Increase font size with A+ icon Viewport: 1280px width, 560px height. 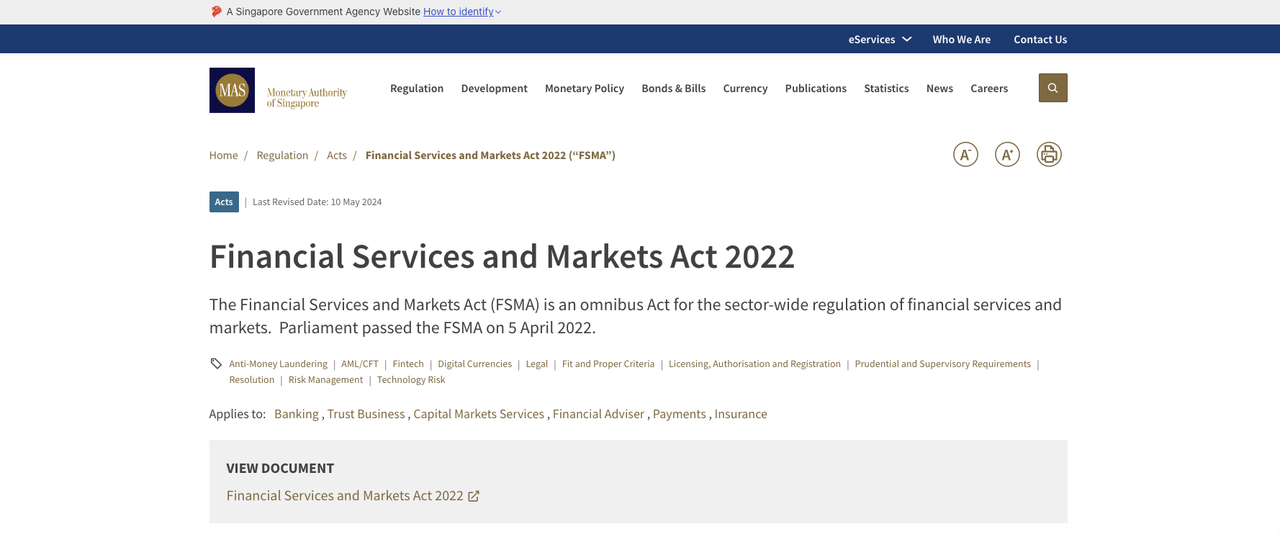(x=1007, y=155)
